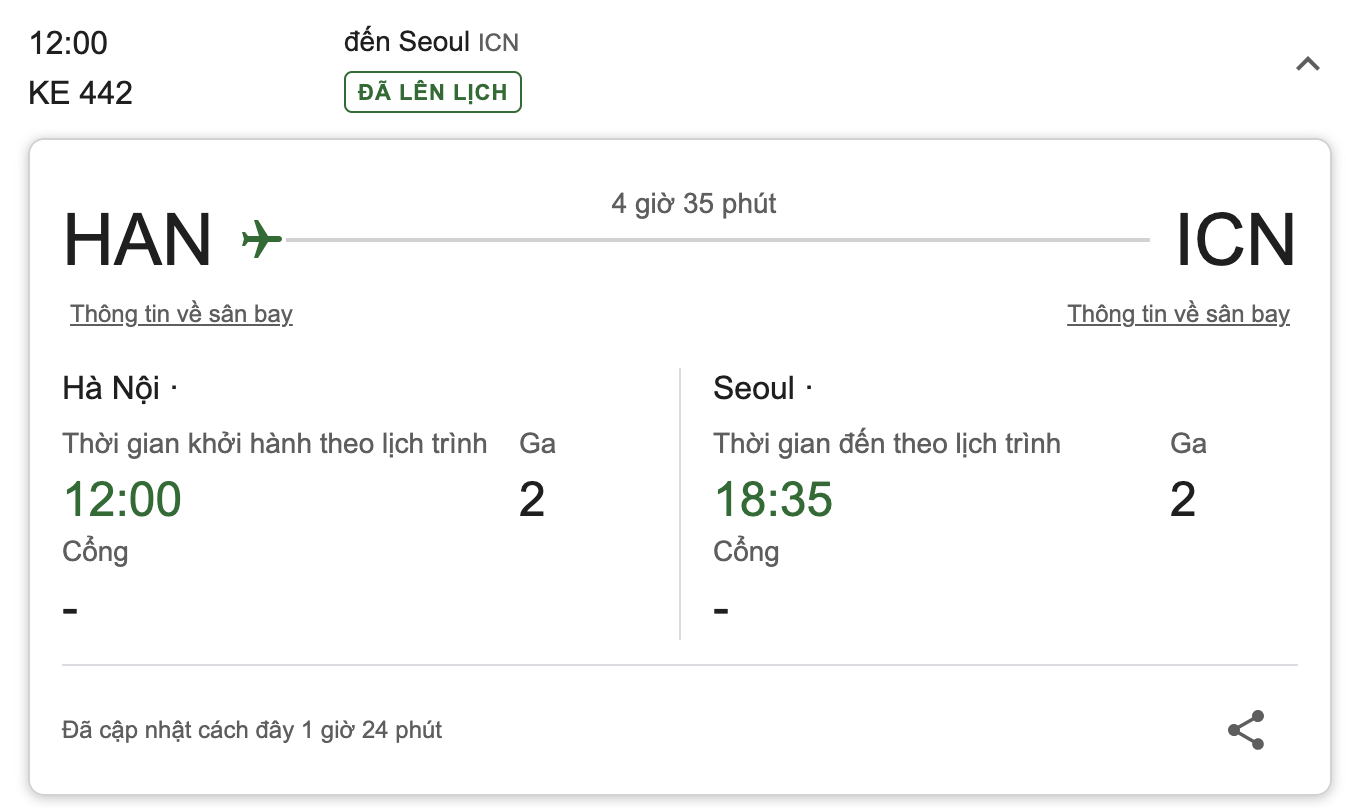
Task: Click the flight progress line
Action: [x=716, y=240]
